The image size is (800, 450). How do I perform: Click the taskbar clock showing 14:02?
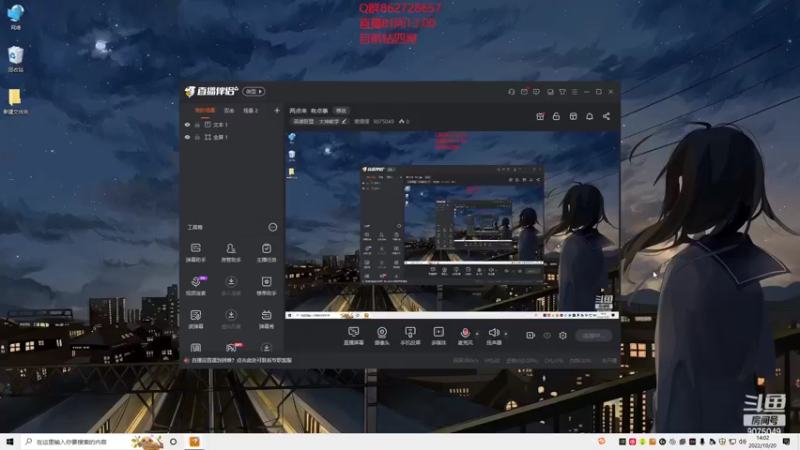click(762, 441)
